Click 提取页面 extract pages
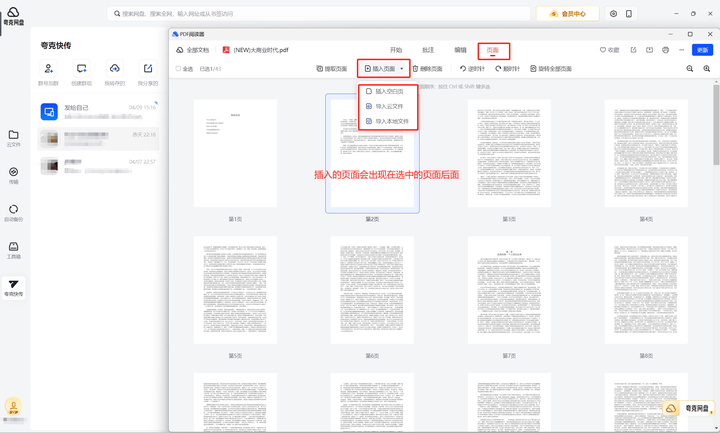This screenshot has height=433, width=720. click(332, 69)
